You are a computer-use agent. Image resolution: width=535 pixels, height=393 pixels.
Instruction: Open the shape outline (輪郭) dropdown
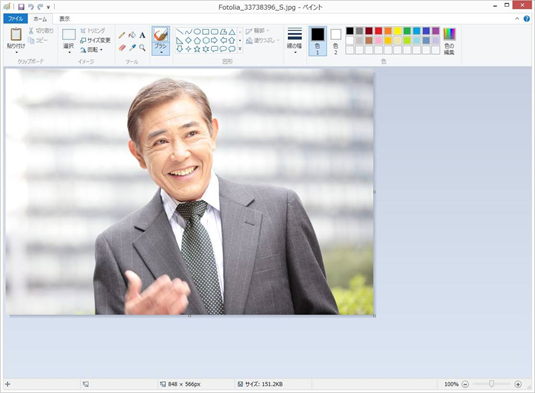tap(257, 31)
